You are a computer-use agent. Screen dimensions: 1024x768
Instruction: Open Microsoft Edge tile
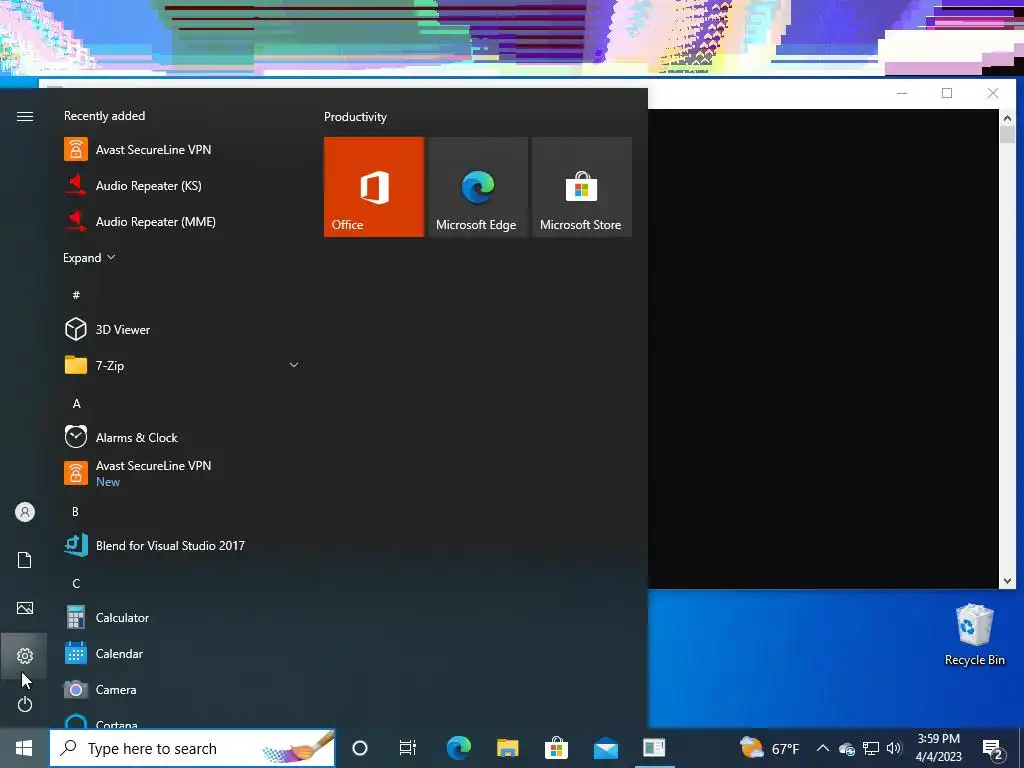tap(477, 187)
